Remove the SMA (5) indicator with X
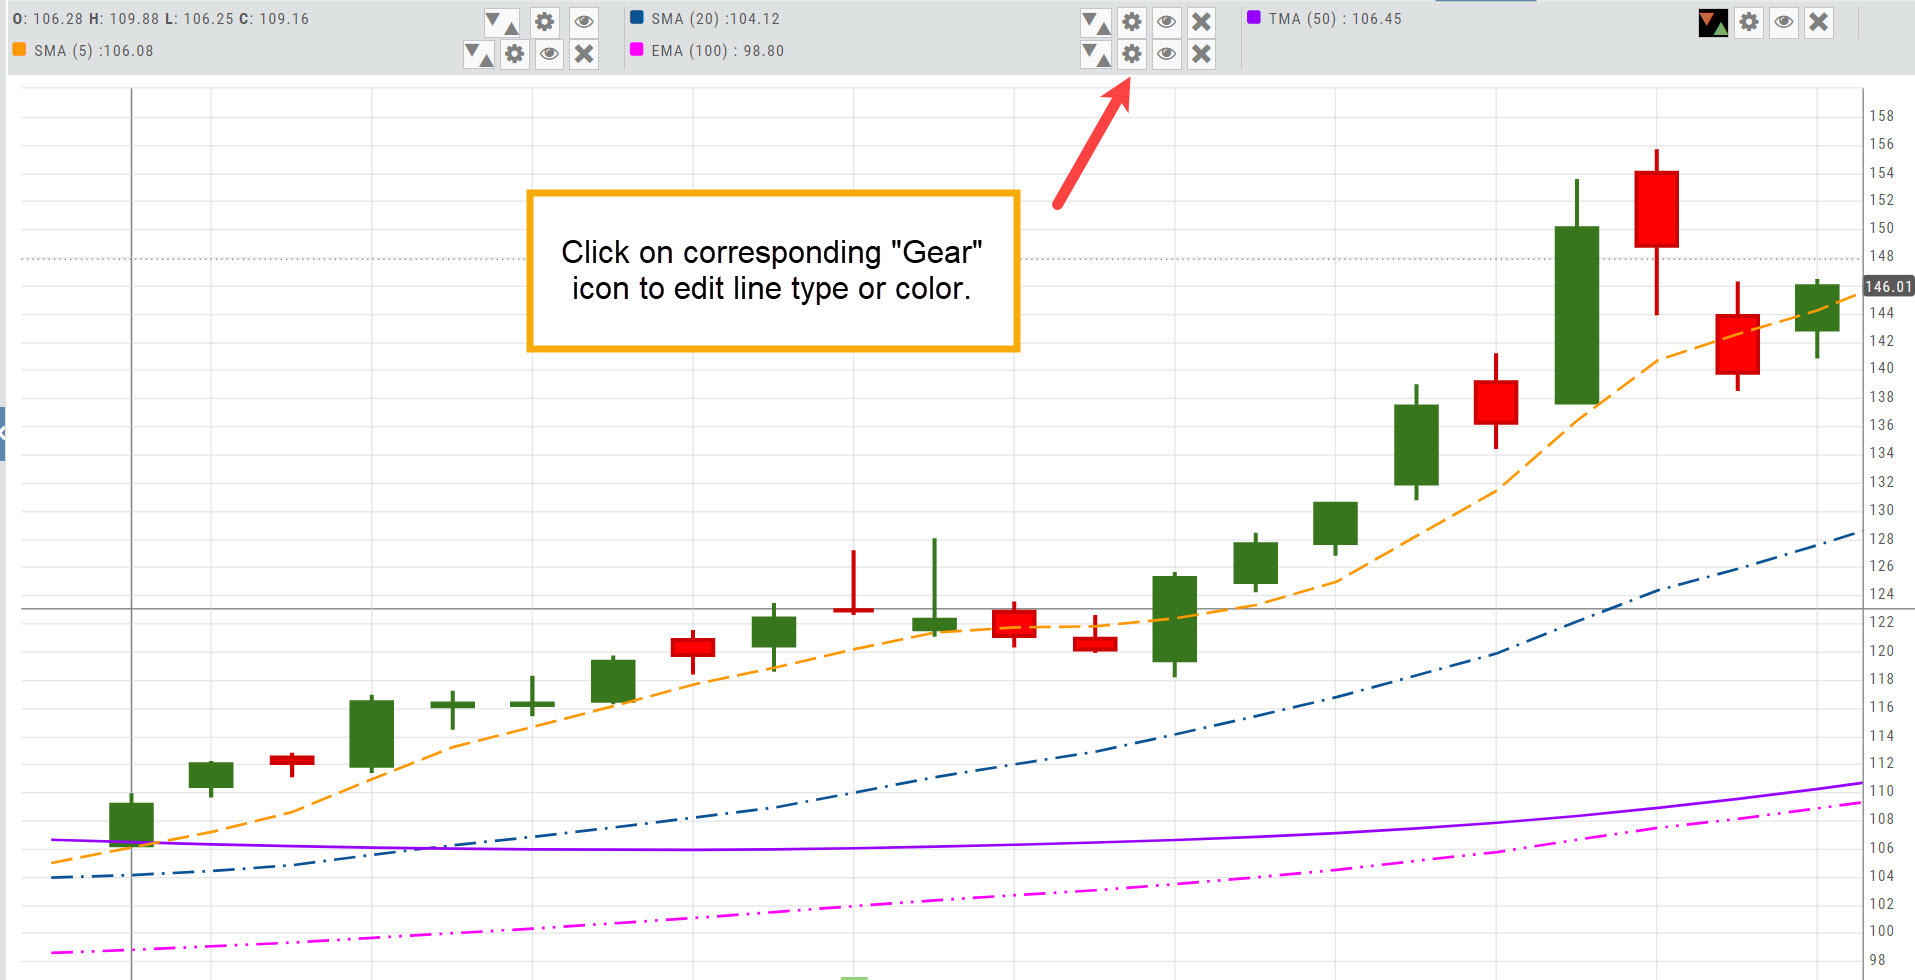The height and width of the screenshot is (980, 1915). coord(584,54)
